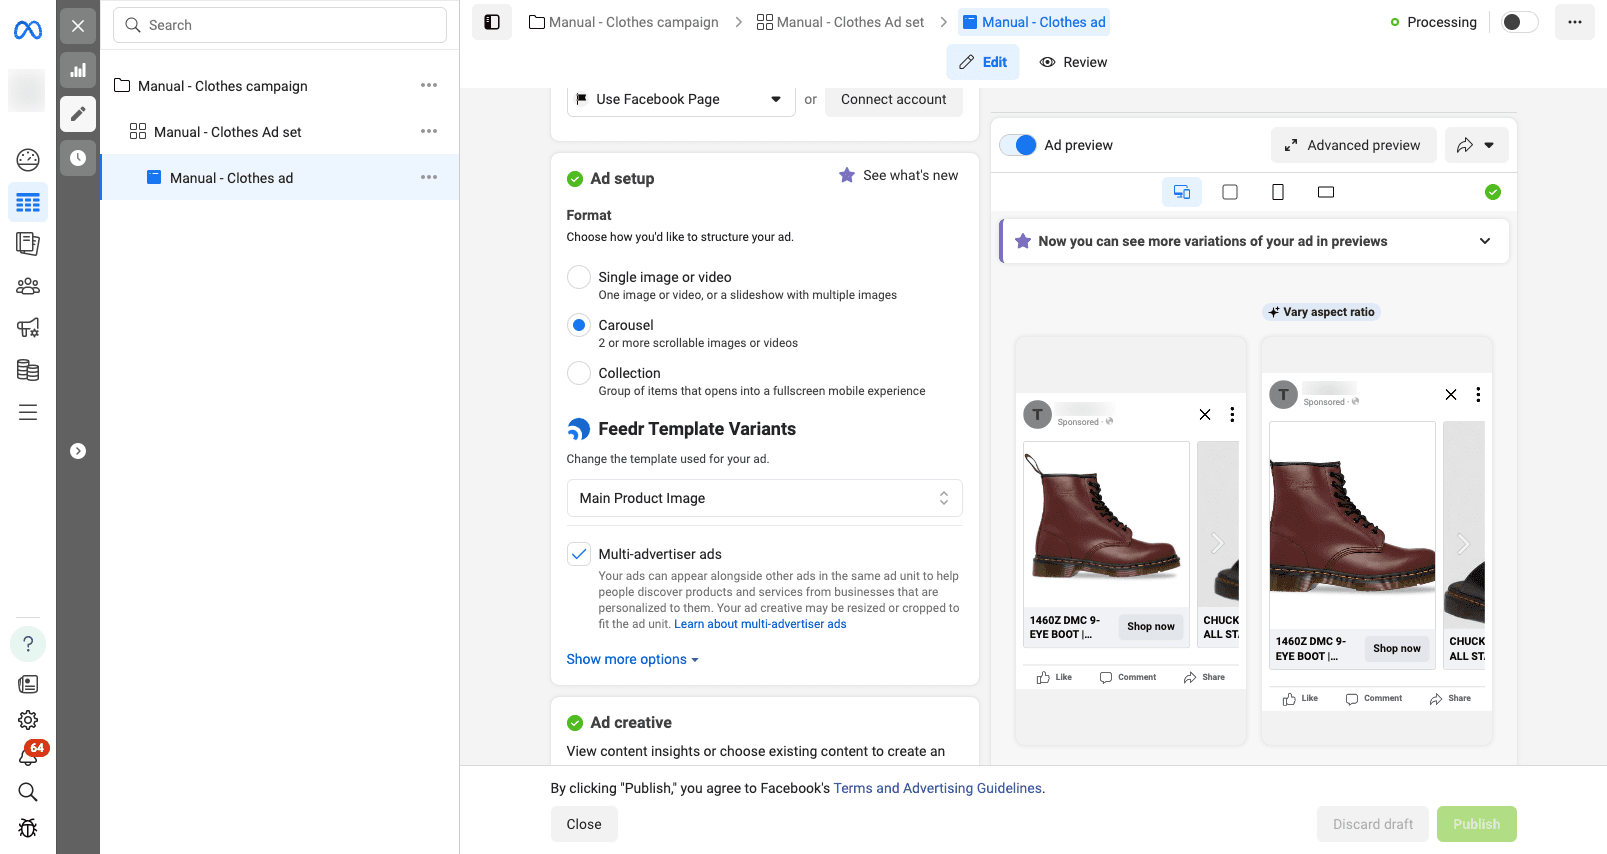Focus the Search input field
1607x854 pixels.
point(280,25)
